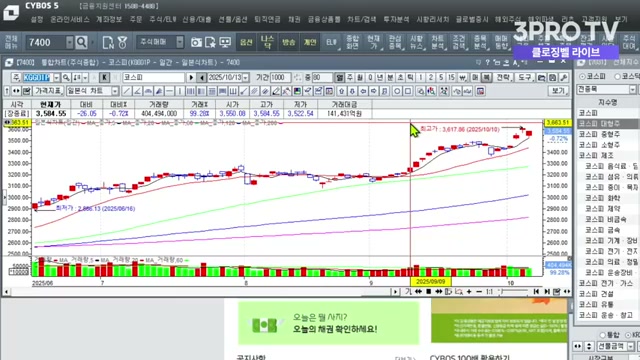Click the 나스닥 quick button
Image resolution: width=640 pixels, height=360 pixels.
click(x=267, y=42)
